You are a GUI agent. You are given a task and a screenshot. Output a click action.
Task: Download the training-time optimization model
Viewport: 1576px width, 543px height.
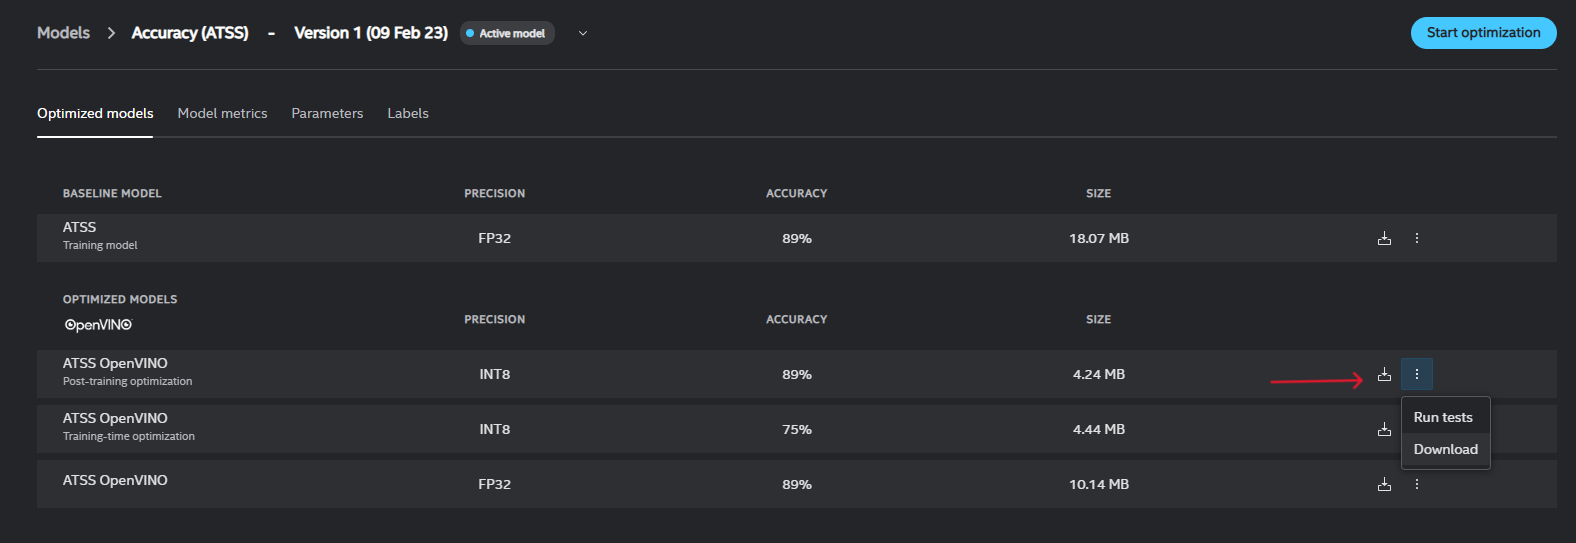[1384, 429]
